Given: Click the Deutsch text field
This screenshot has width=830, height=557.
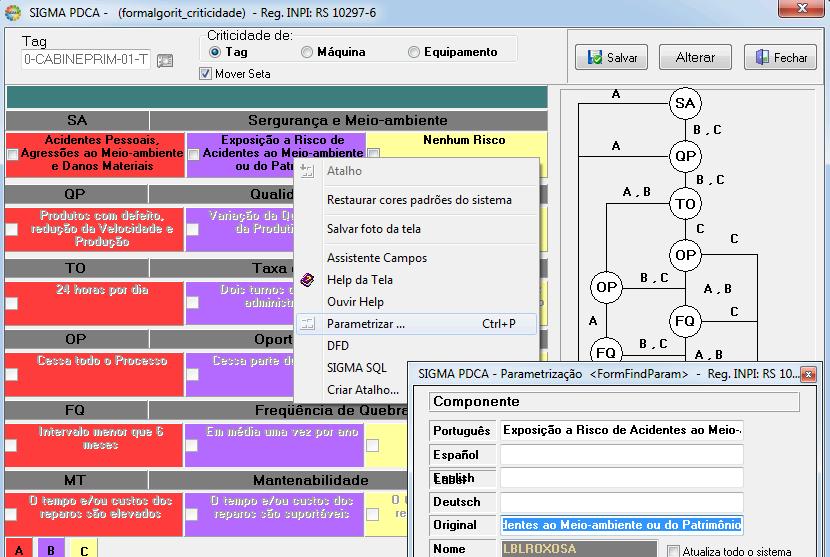Looking at the screenshot, I should [621, 502].
